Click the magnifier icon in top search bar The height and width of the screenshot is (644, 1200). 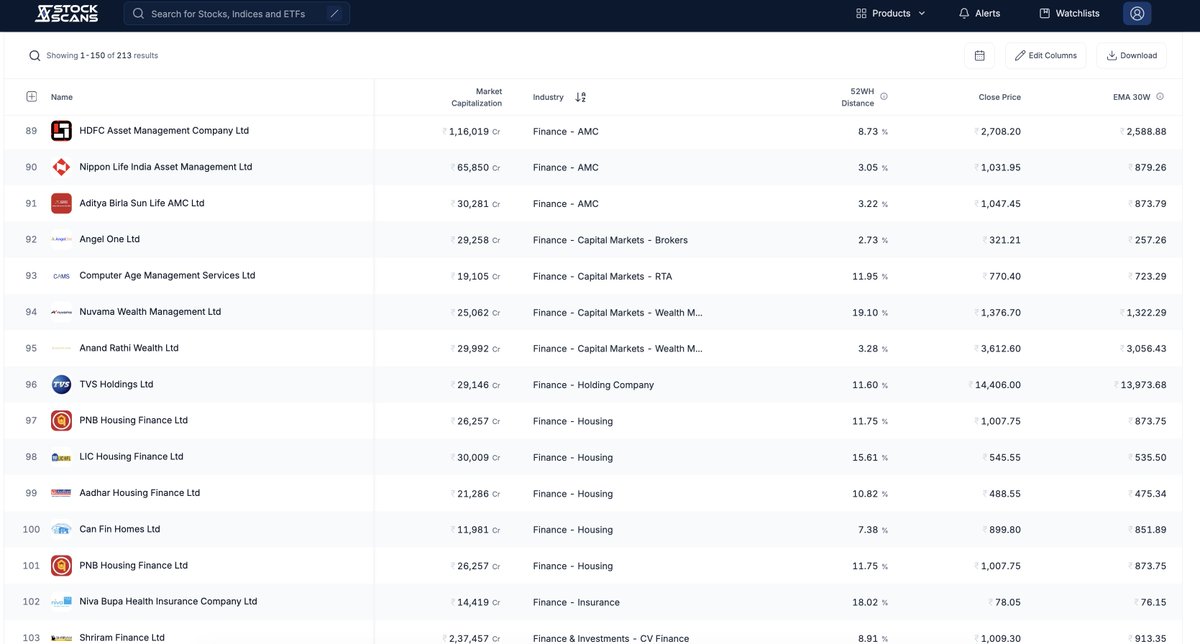tap(138, 14)
